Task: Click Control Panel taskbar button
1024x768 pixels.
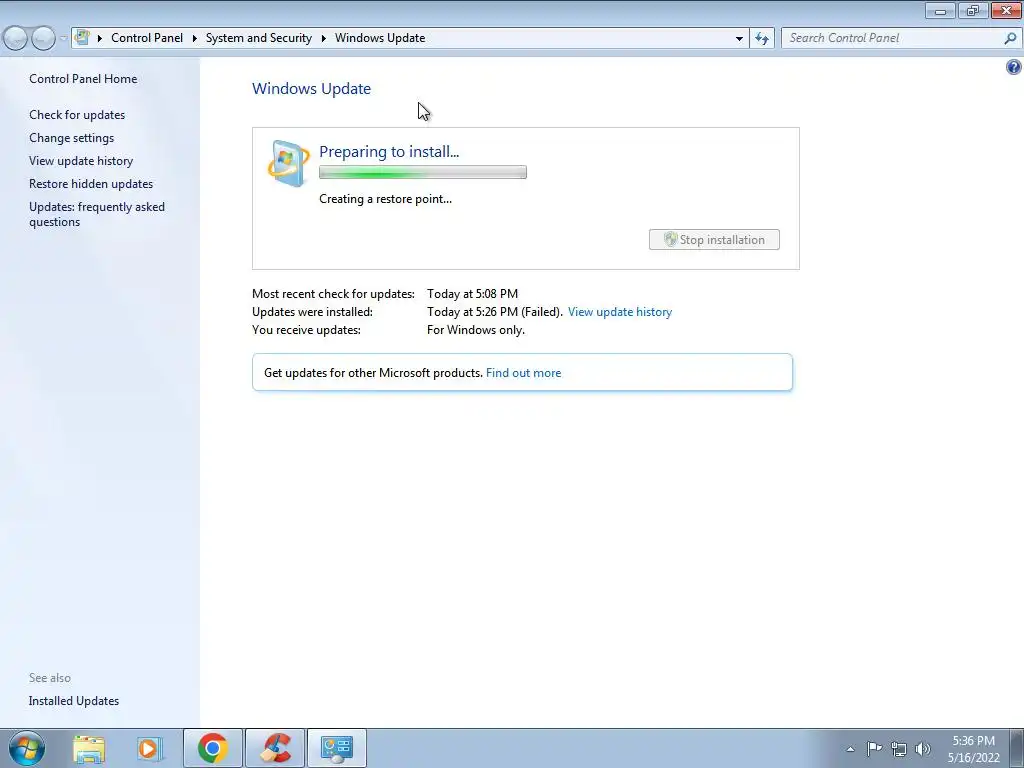Action: pos(337,748)
